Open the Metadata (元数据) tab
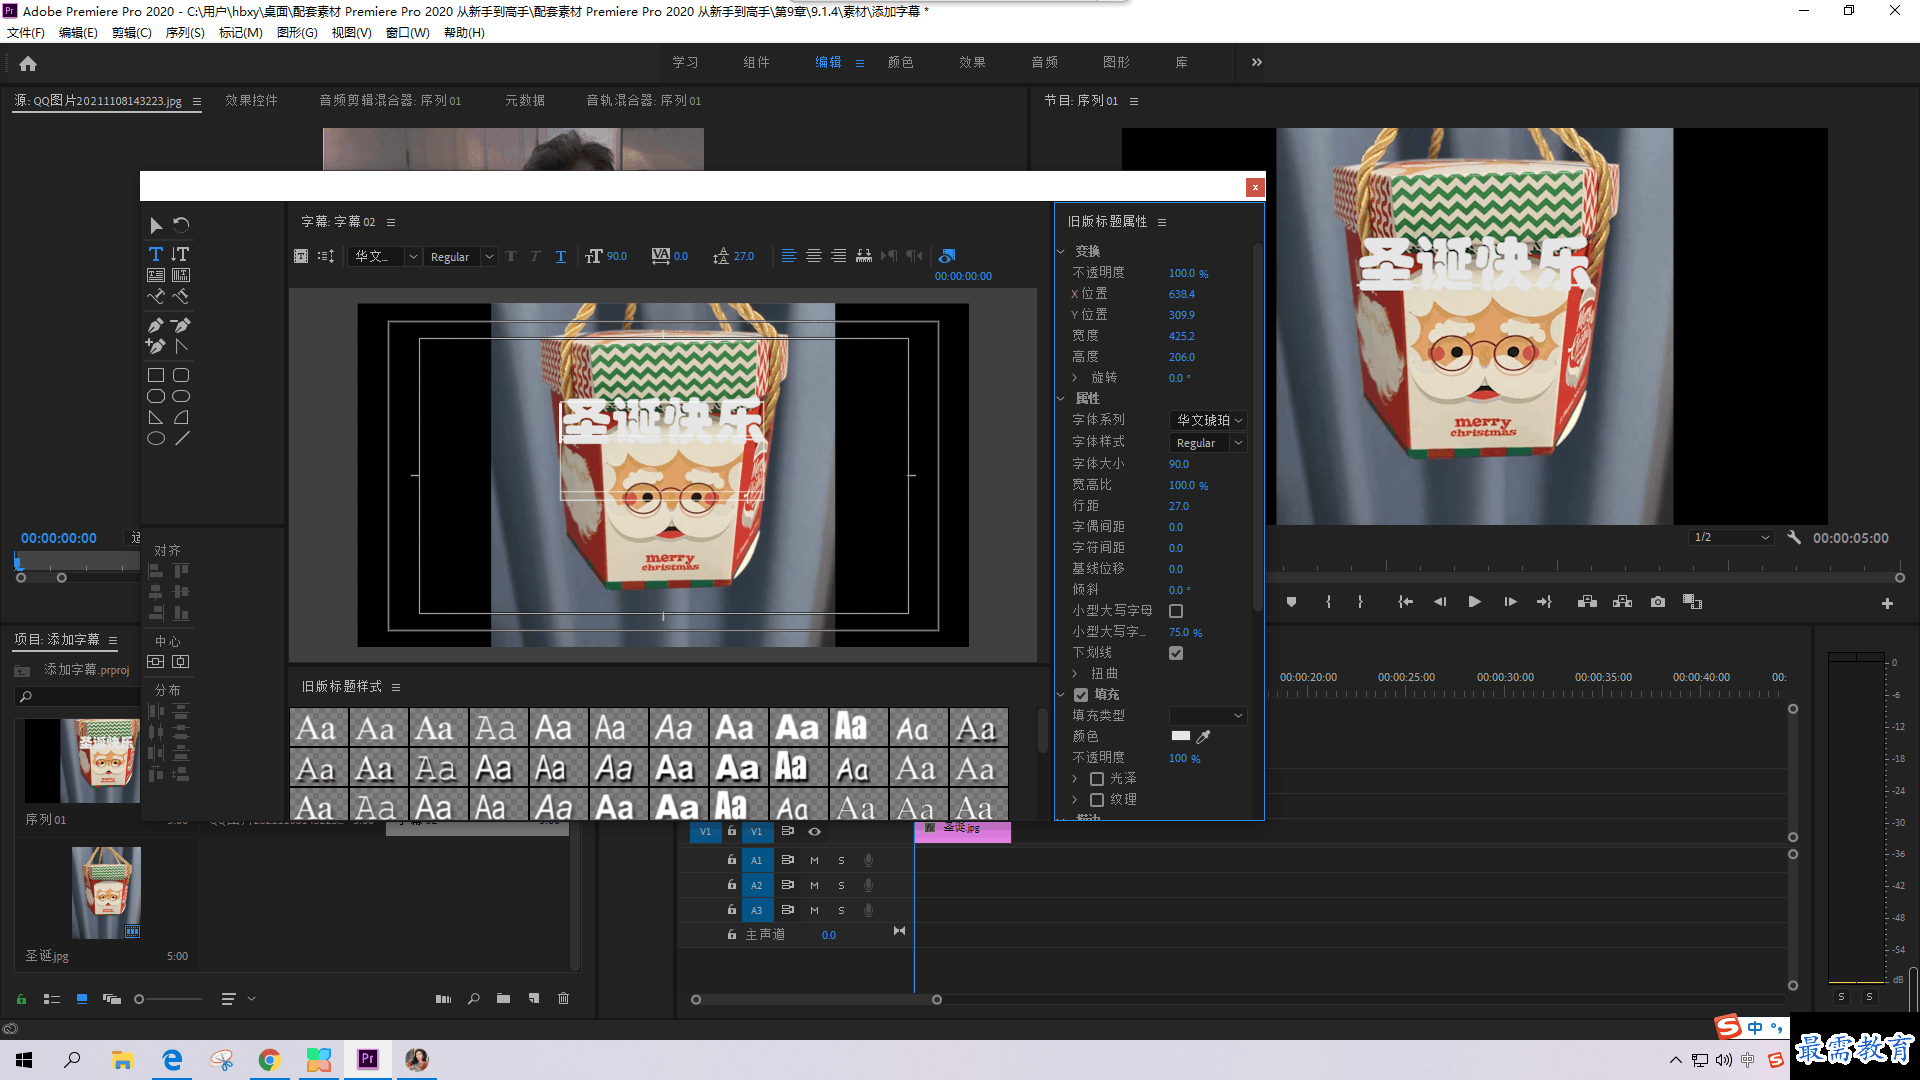The width and height of the screenshot is (1920, 1080). tap(525, 101)
